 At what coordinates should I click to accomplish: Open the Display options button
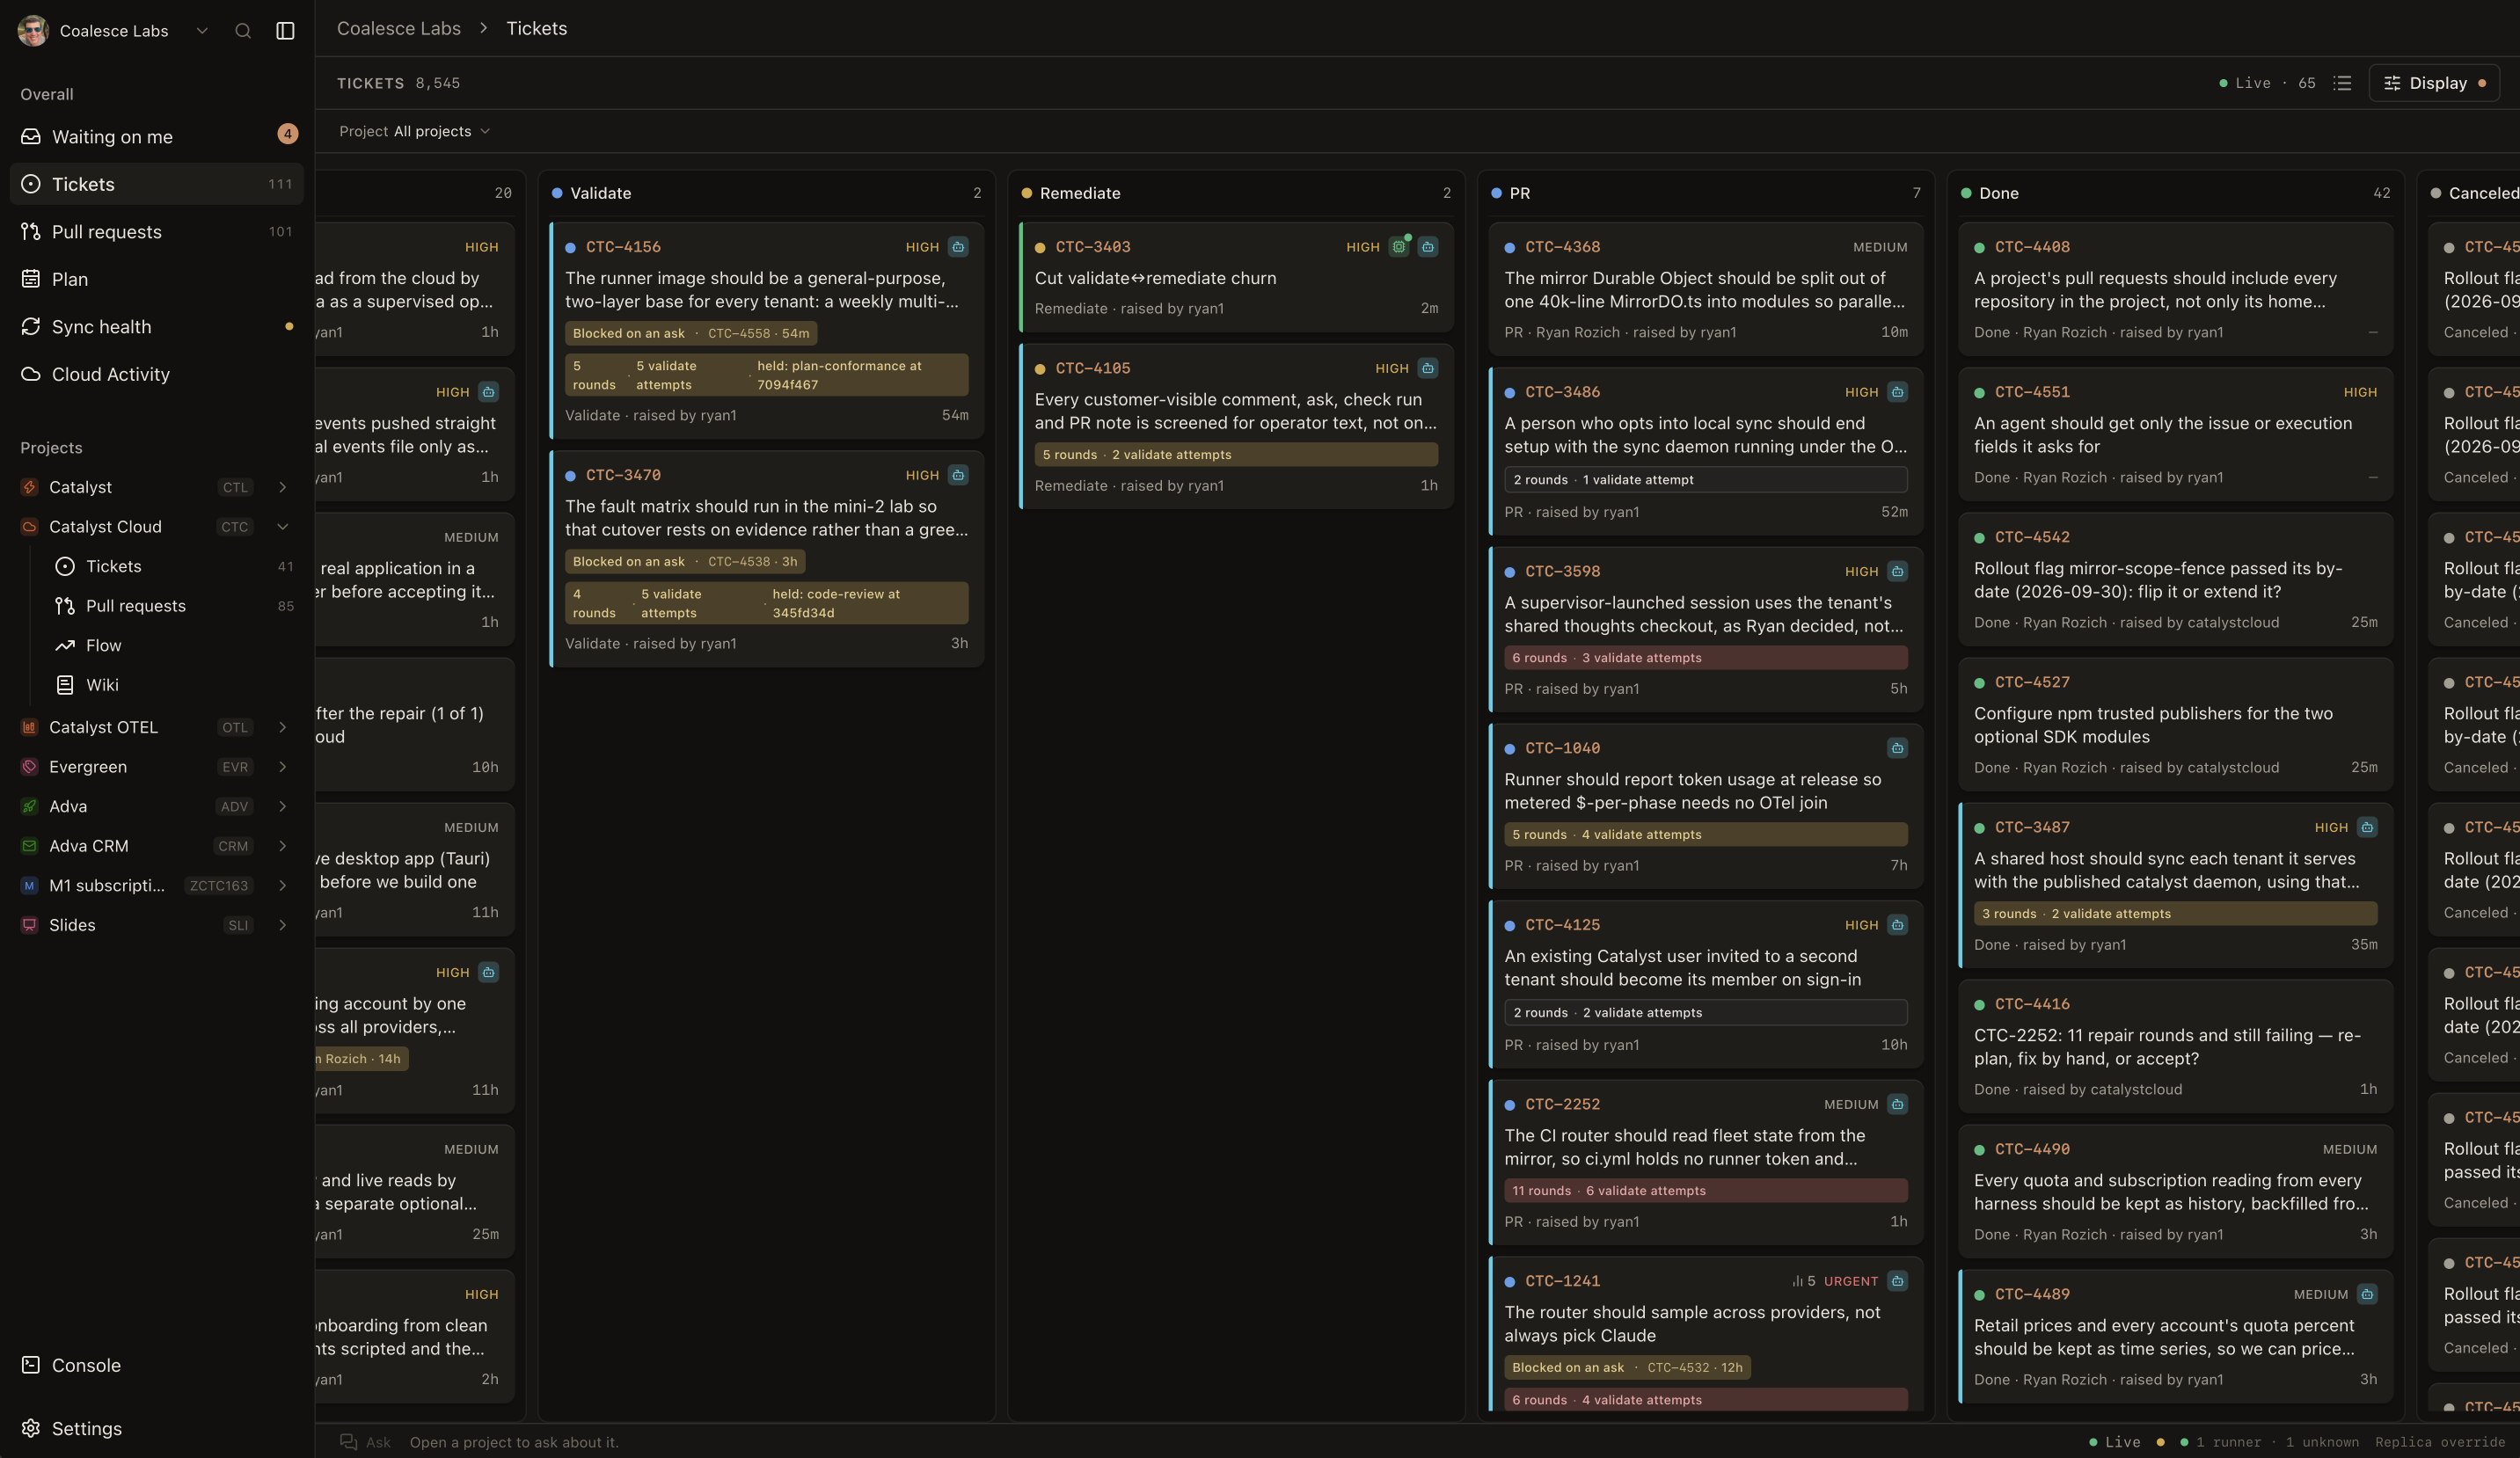(2433, 83)
